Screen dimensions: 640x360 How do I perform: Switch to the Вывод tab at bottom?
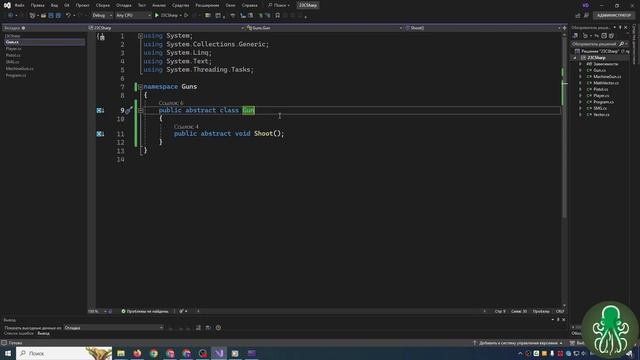coord(43,333)
